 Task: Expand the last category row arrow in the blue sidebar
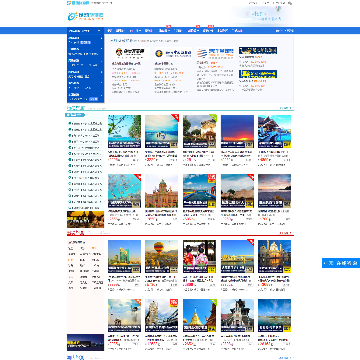[x=101, y=94]
